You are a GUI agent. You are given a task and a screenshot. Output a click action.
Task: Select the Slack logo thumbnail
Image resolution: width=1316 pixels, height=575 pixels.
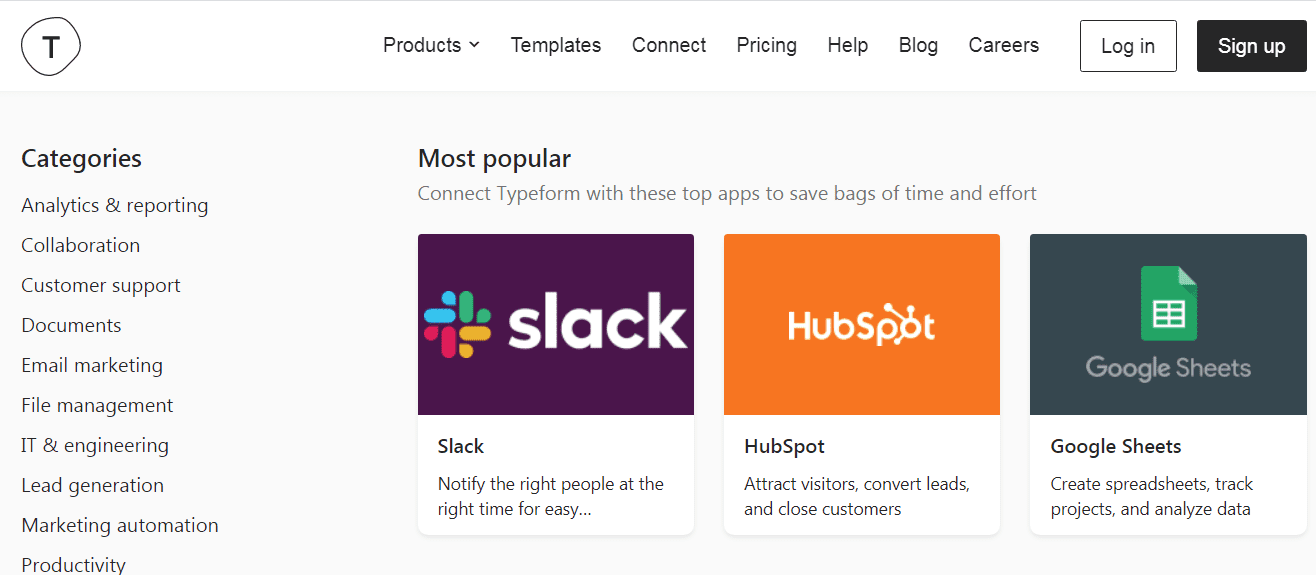(x=556, y=324)
